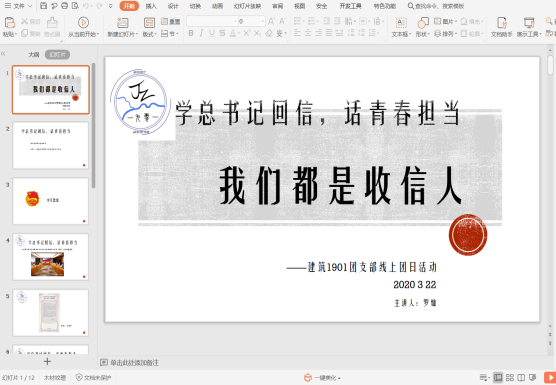Viewport: 556px width, 385px height.
Task: Open the Section (节) dropdown
Action: [x=170, y=33]
